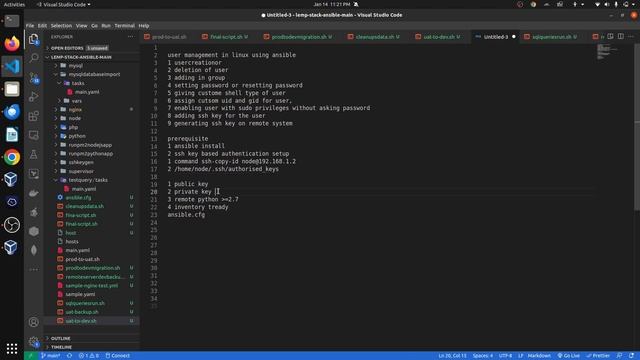
Task: Open the Search view in activity bar
Action: tap(33, 58)
